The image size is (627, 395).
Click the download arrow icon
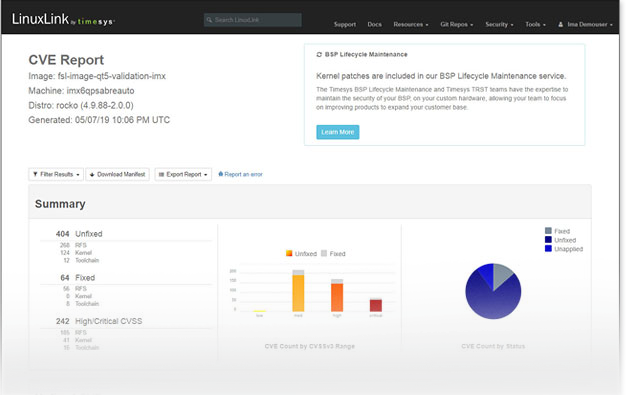pyautogui.click(x=92, y=174)
